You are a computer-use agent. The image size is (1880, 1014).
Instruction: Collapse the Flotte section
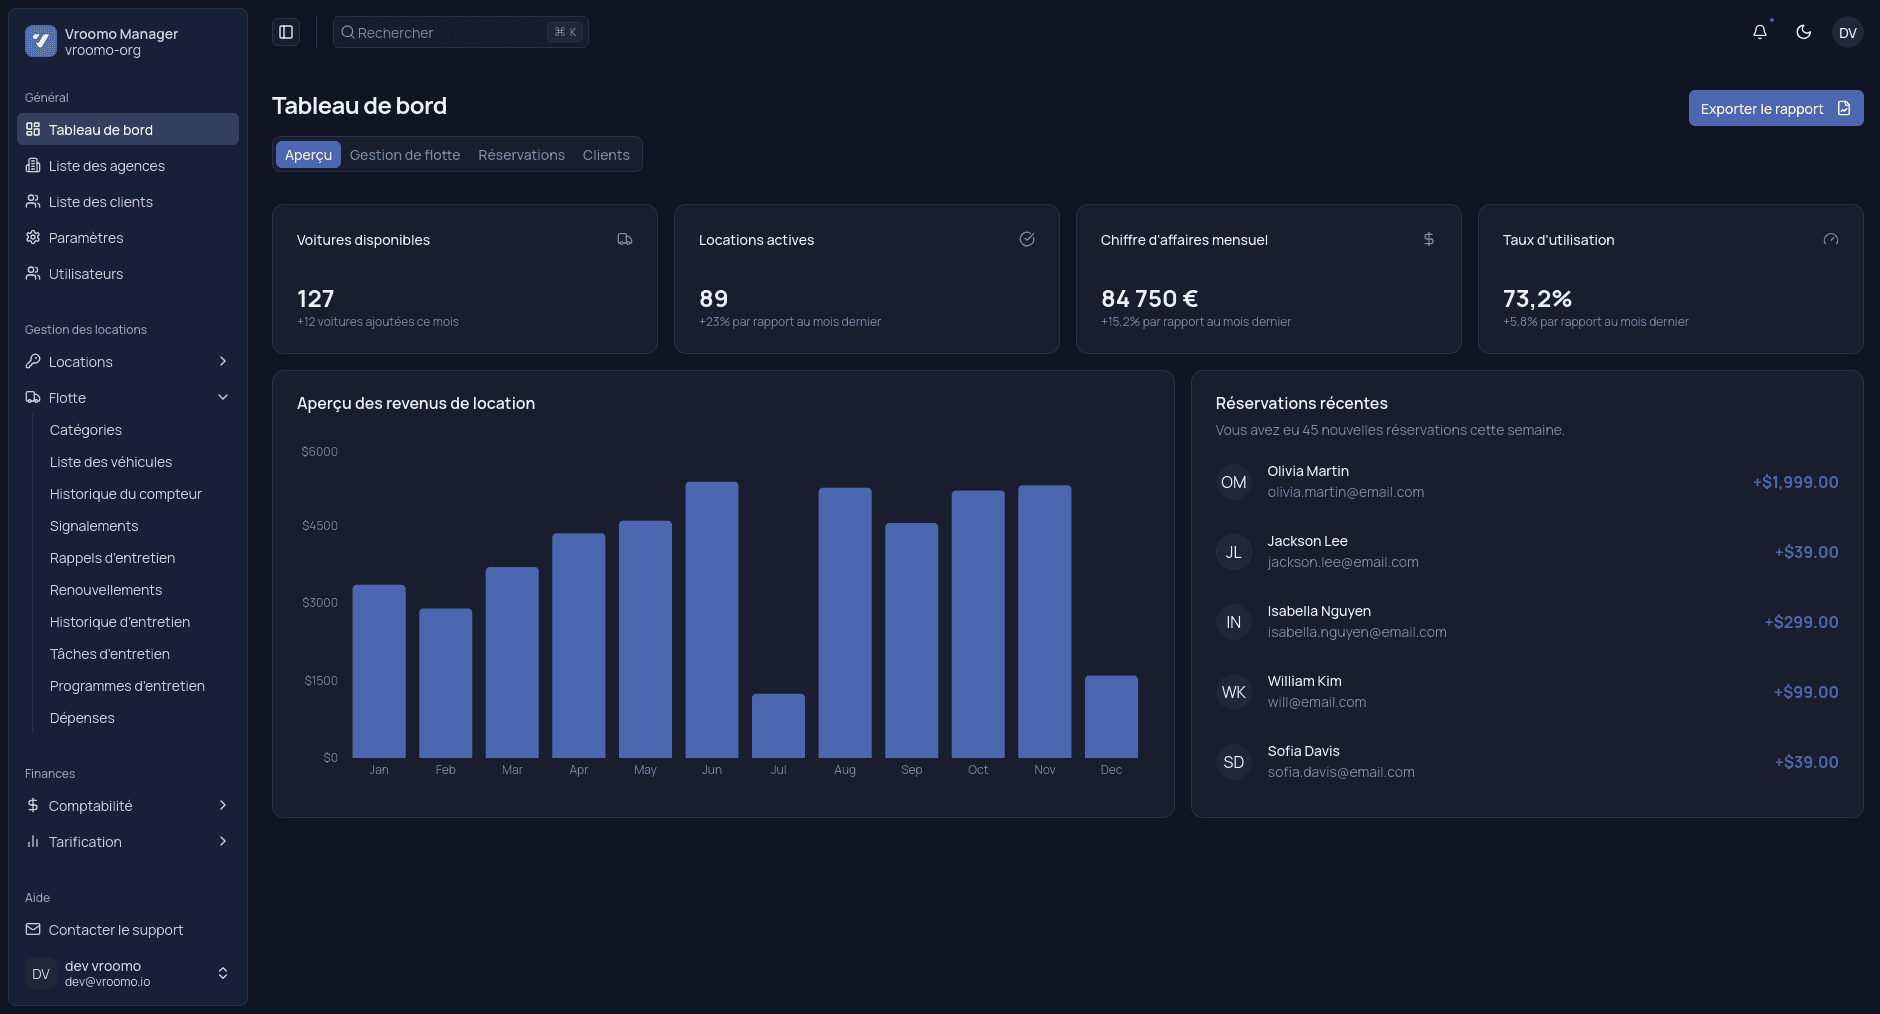point(222,397)
